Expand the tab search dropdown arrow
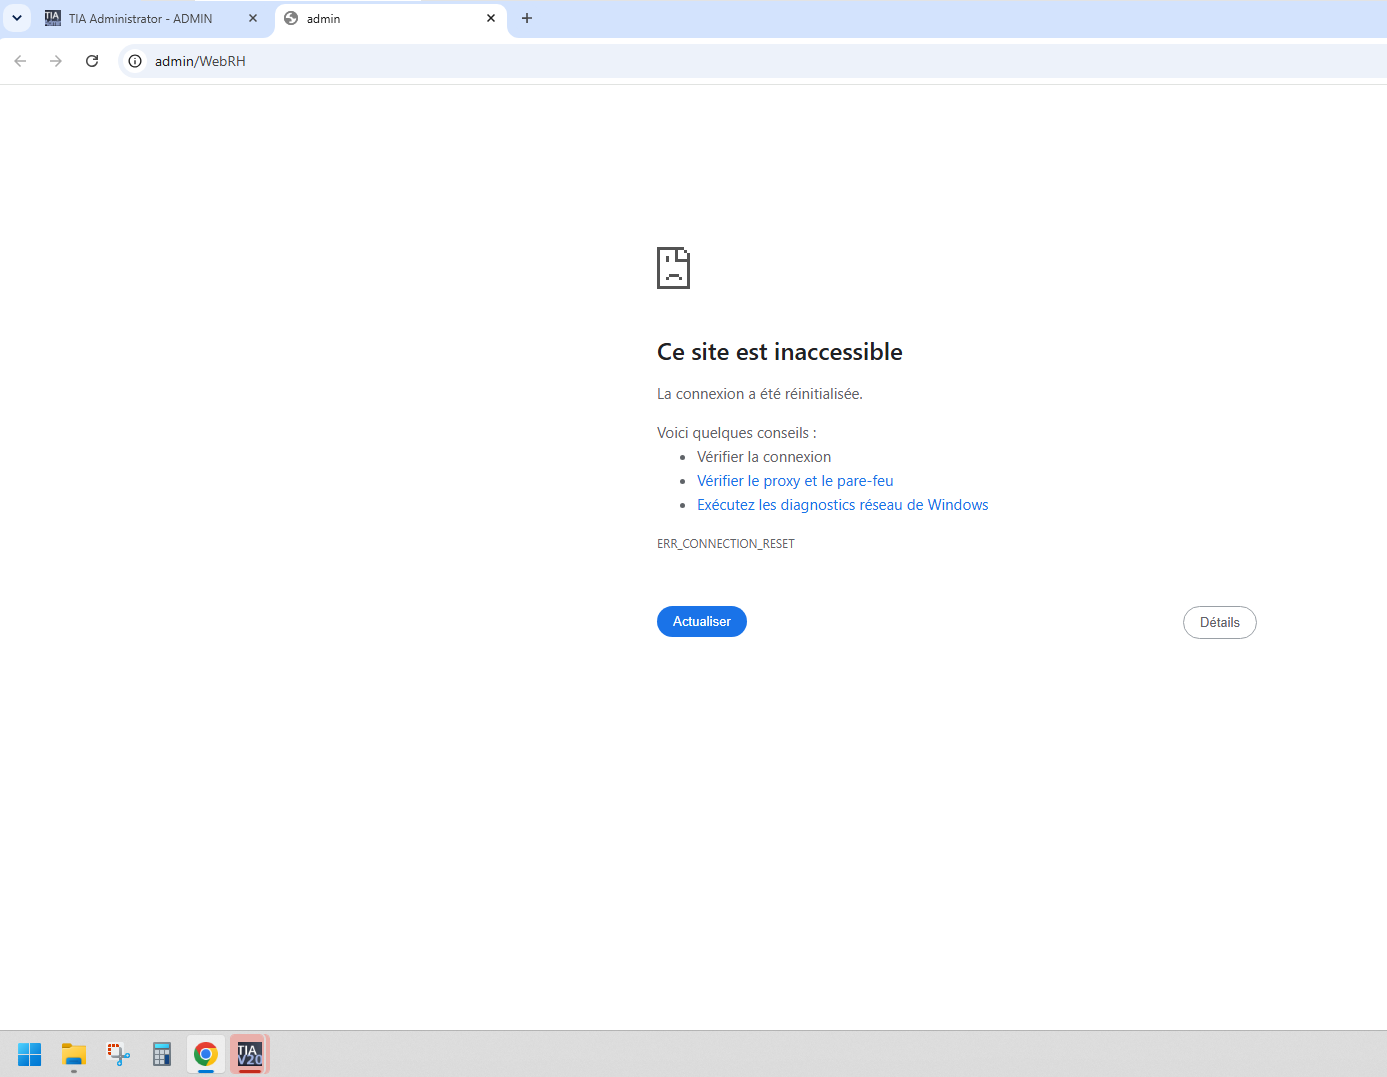This screenshot has width=1387, height=1077. 17,18
